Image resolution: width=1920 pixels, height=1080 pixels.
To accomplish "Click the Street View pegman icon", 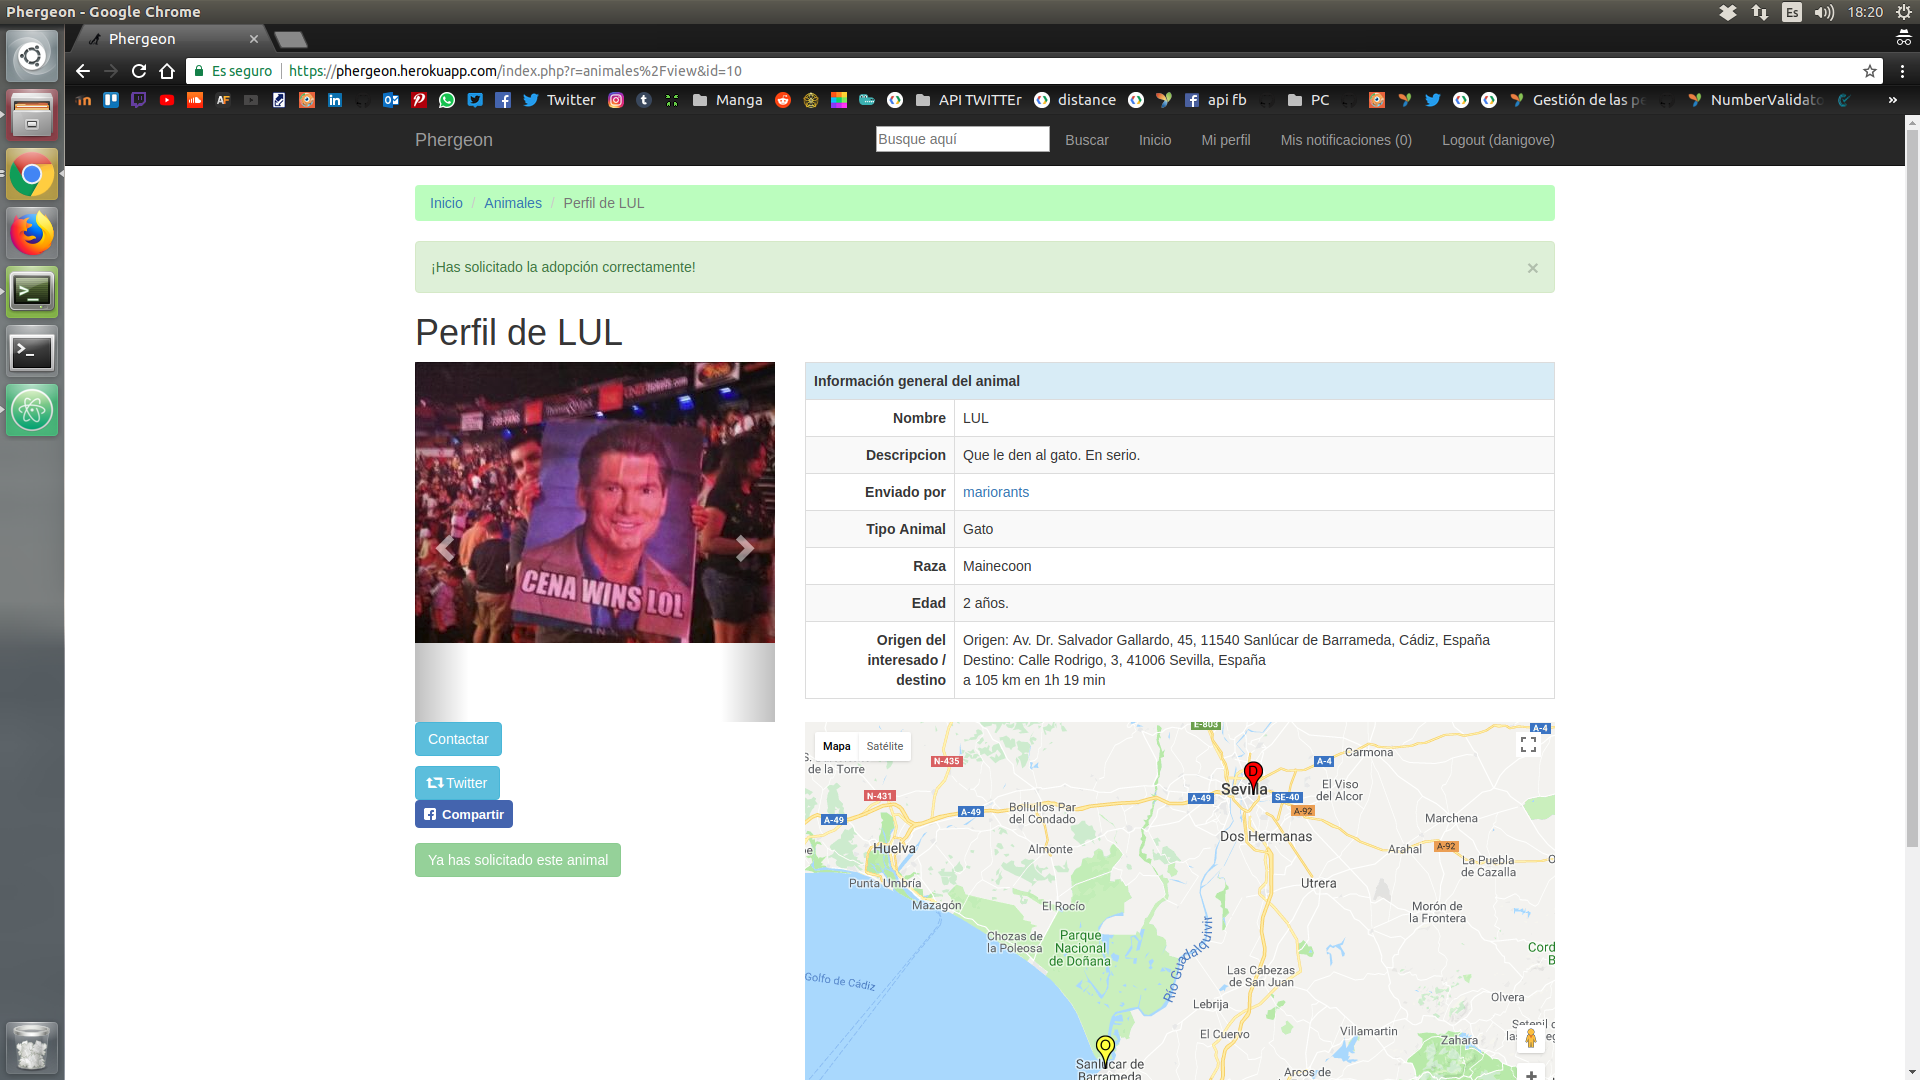I will [x=1530, y=1039].
